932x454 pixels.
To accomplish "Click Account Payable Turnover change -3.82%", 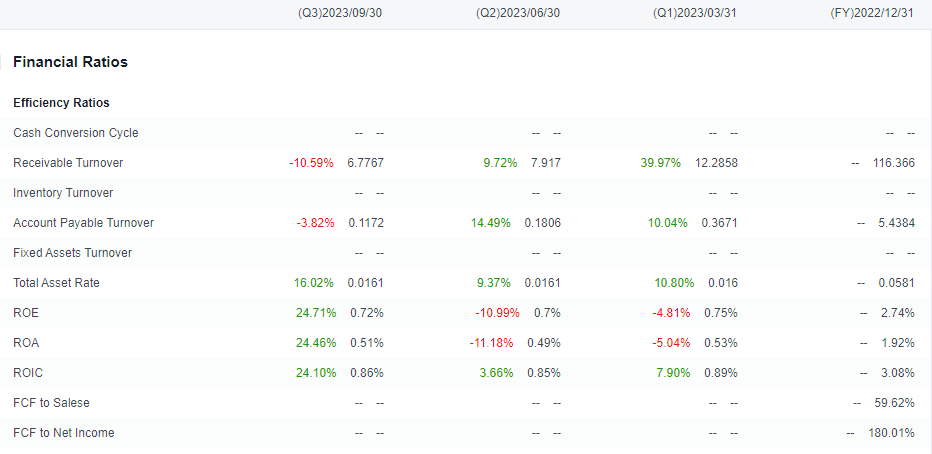I will (316, 223).
